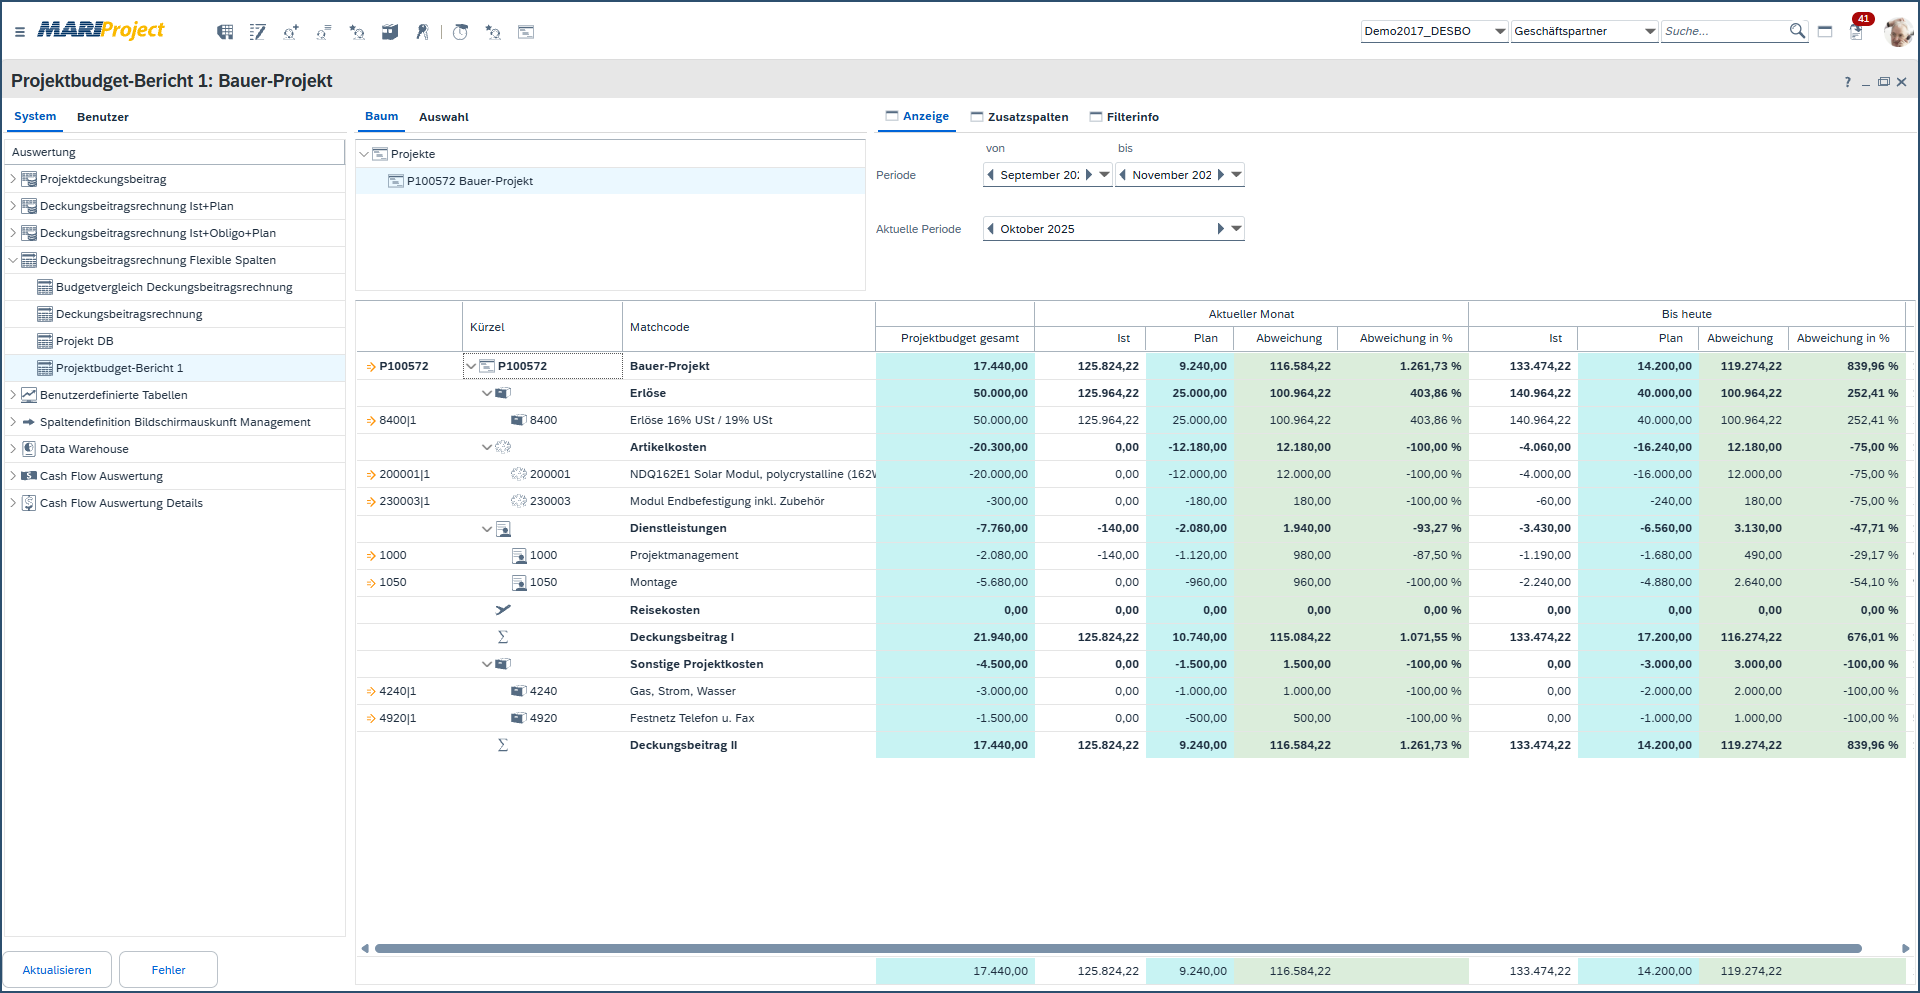Toggle the Zusatzspalten checkbox
This screenshot has height=993, width=1920.
[x=977, y=117]
